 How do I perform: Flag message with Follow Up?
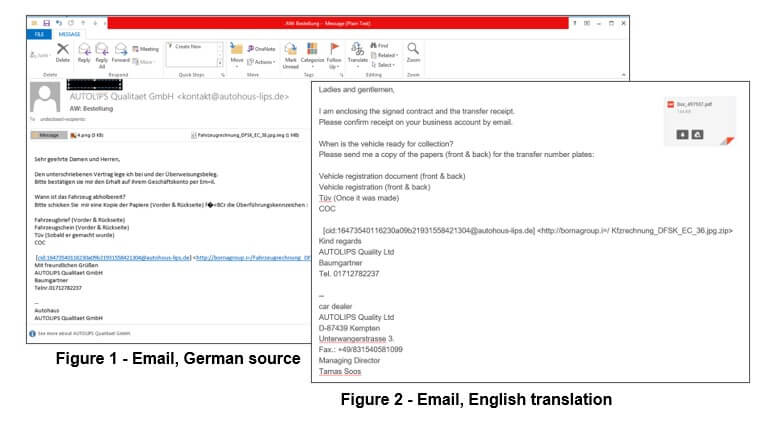pyautogui.click(x=334, y=55)
